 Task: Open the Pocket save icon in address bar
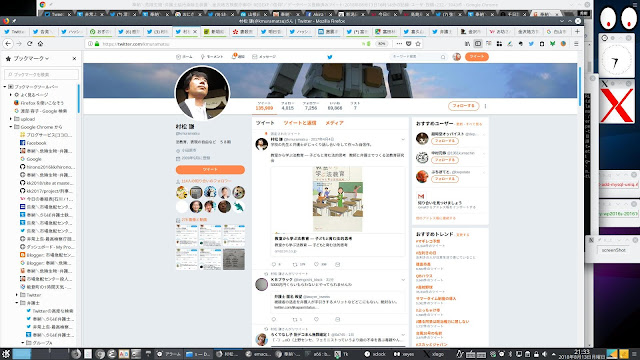pyautogui.click(x=409, y=43)
